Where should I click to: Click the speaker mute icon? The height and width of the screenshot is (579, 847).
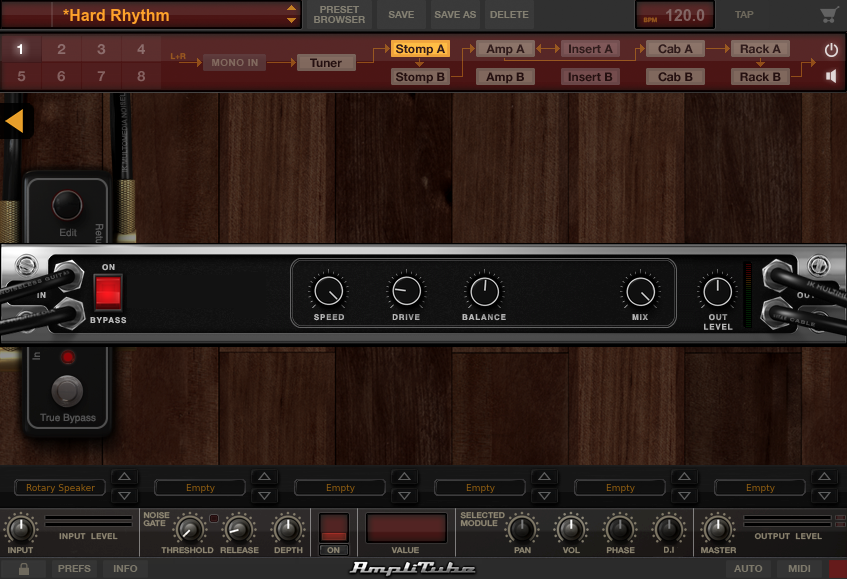point(831,76)
